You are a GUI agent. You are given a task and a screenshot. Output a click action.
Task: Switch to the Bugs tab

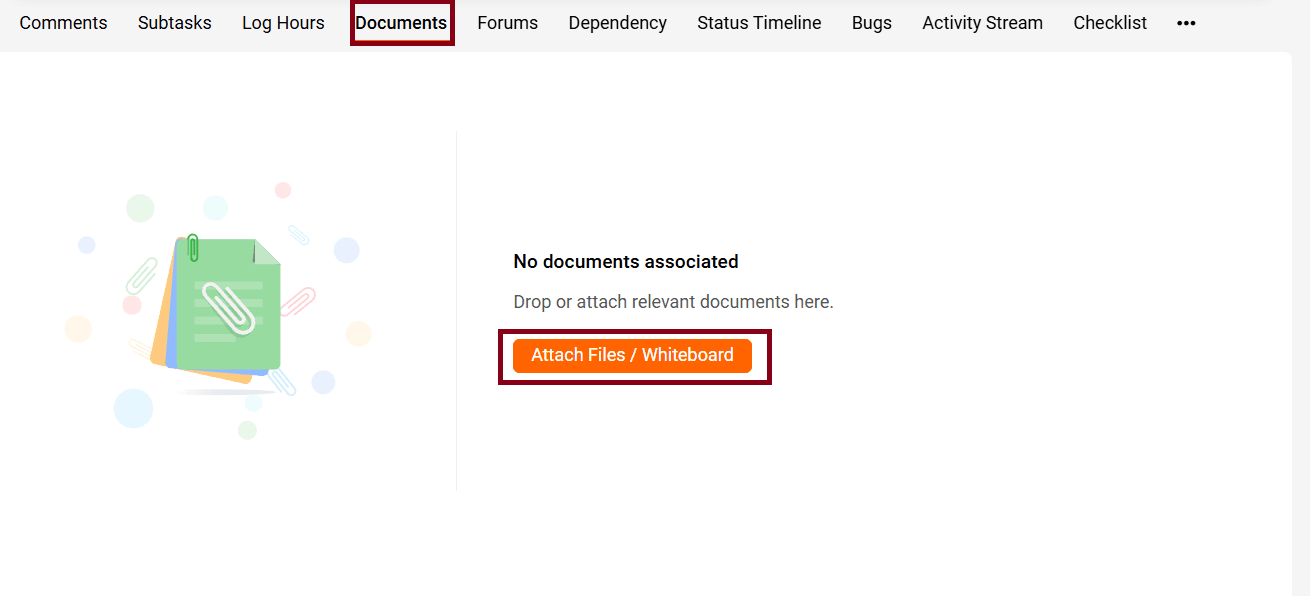pos(872,23)
